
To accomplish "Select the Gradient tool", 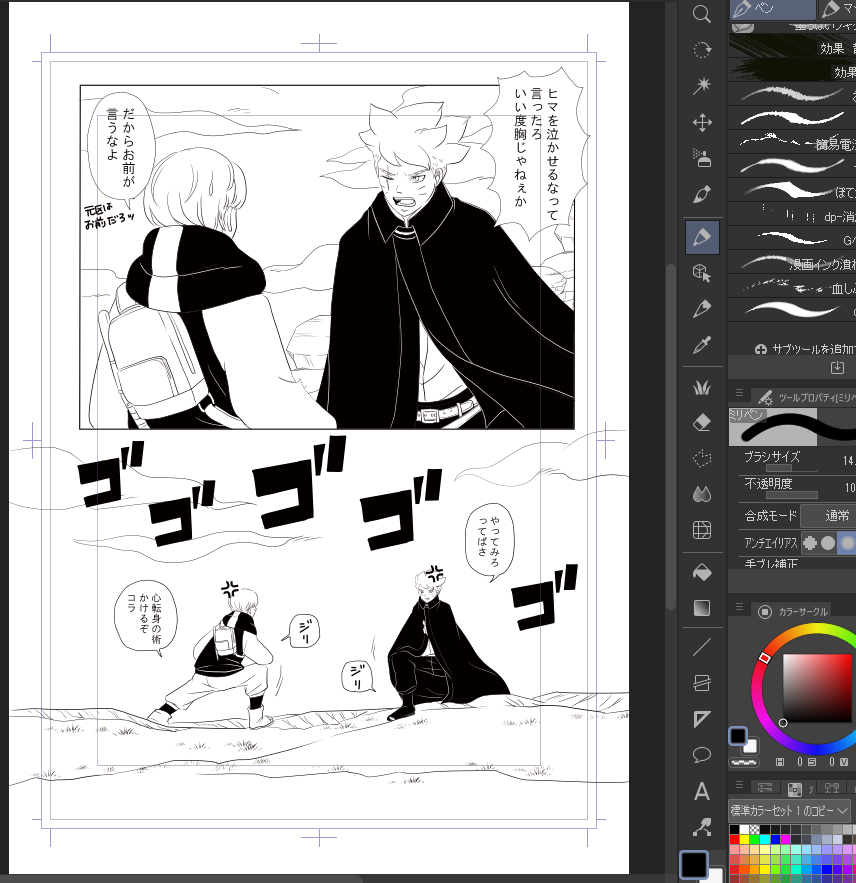I will (x=702, y=608).
